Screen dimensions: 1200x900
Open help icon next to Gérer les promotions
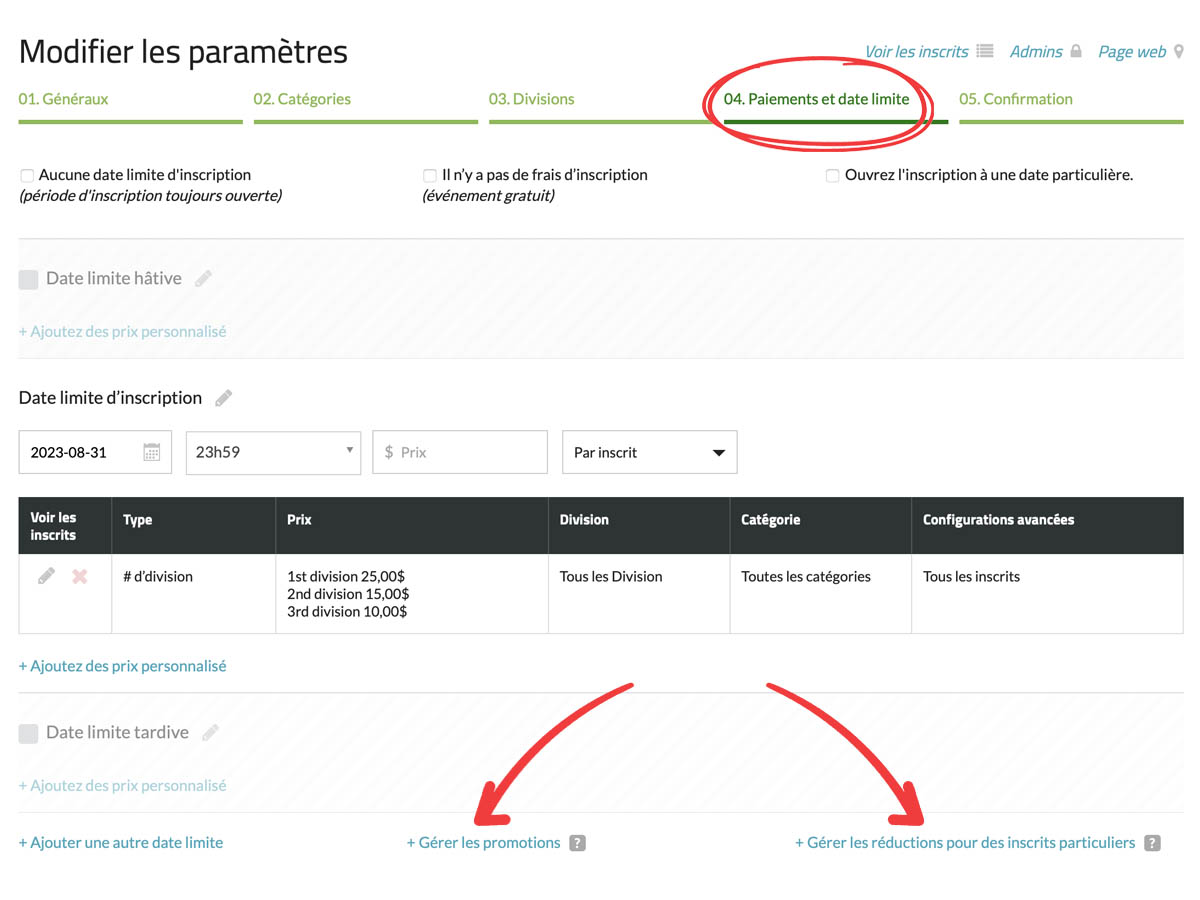tap(577, 843)
